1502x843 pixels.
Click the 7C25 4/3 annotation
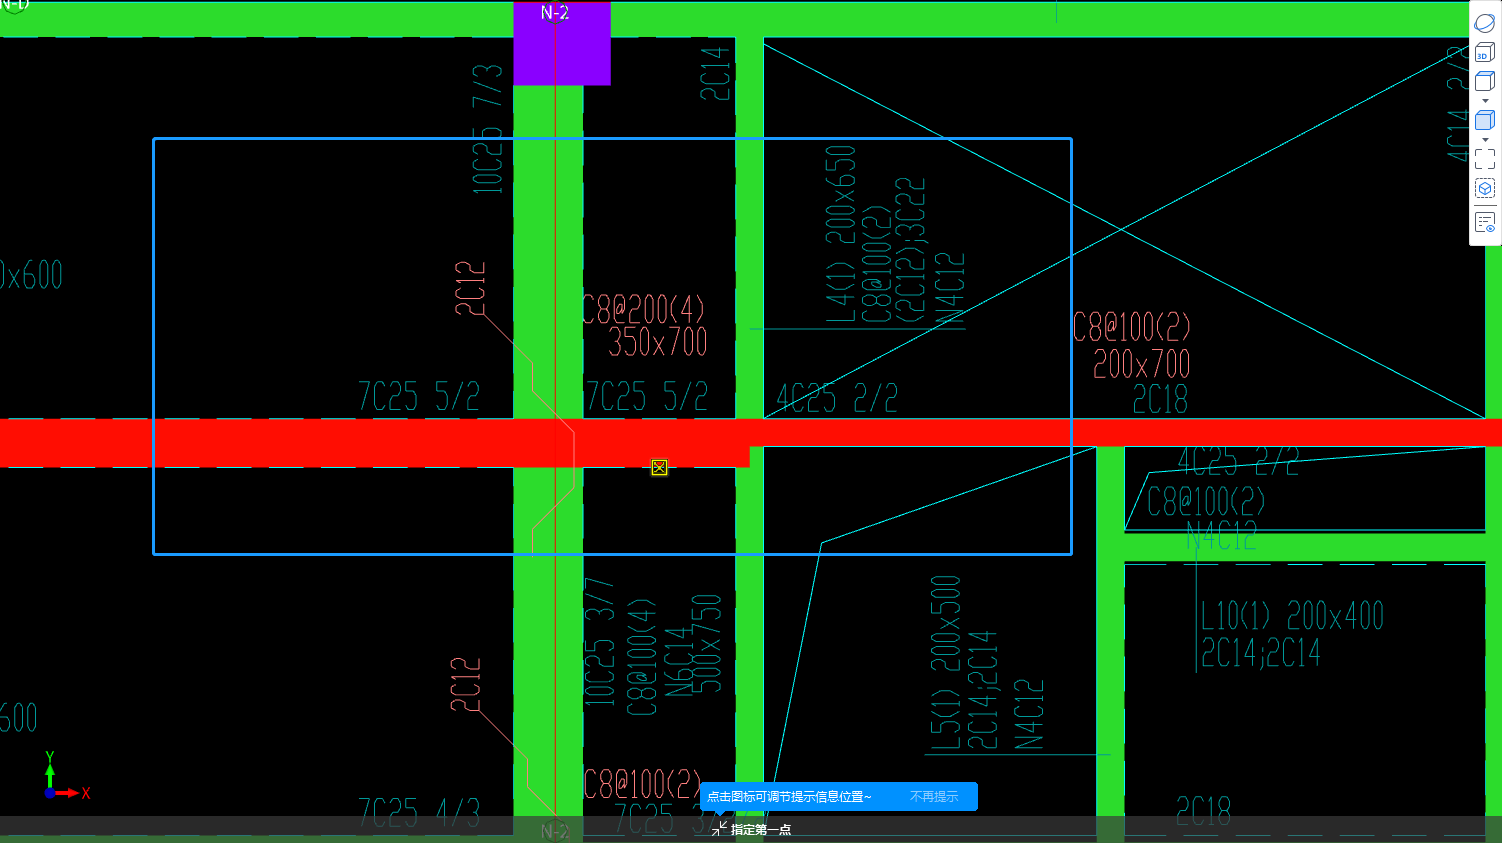[419, 813]
